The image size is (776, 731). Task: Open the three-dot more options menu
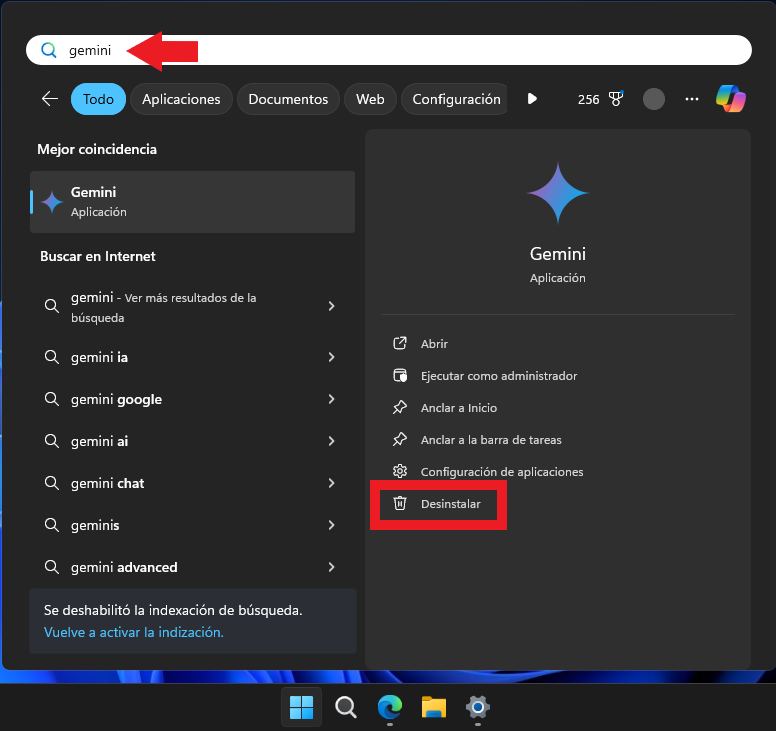pyautogui.click(x=691, y=99)
